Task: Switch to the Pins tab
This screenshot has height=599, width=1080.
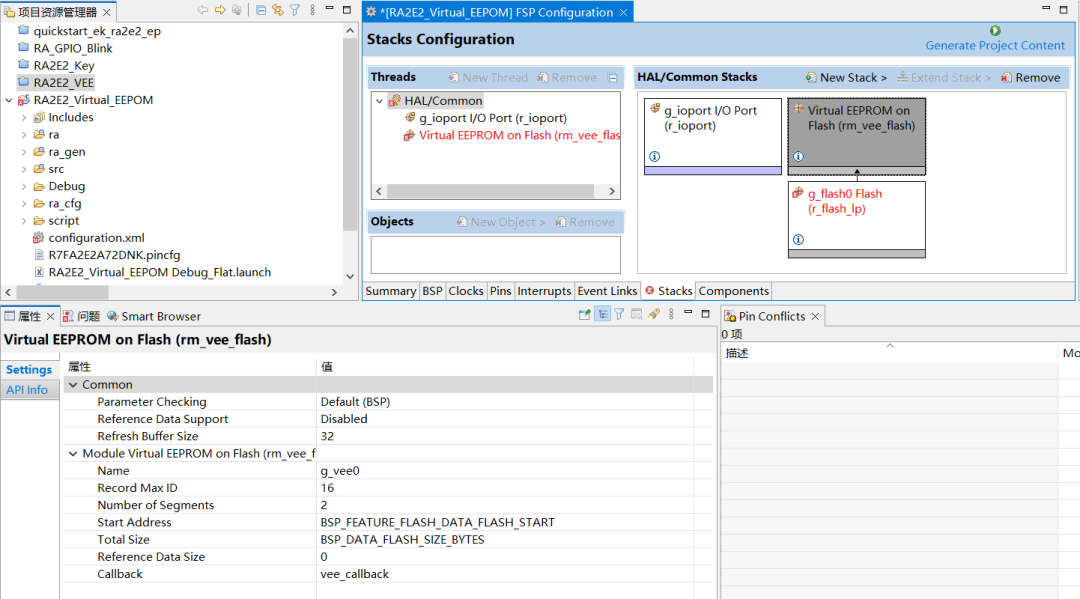Action: [500, 291]
